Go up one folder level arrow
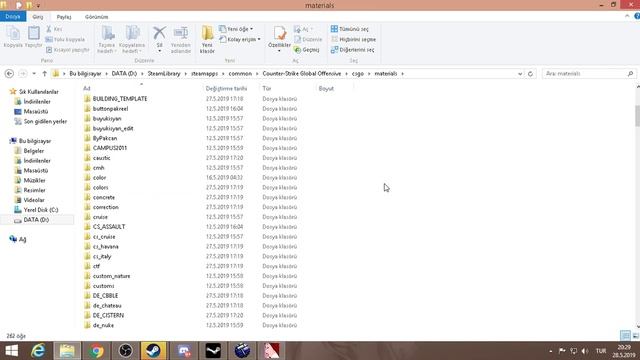The height and width of the screenshot is (360, 640). (x=44, y=74)
